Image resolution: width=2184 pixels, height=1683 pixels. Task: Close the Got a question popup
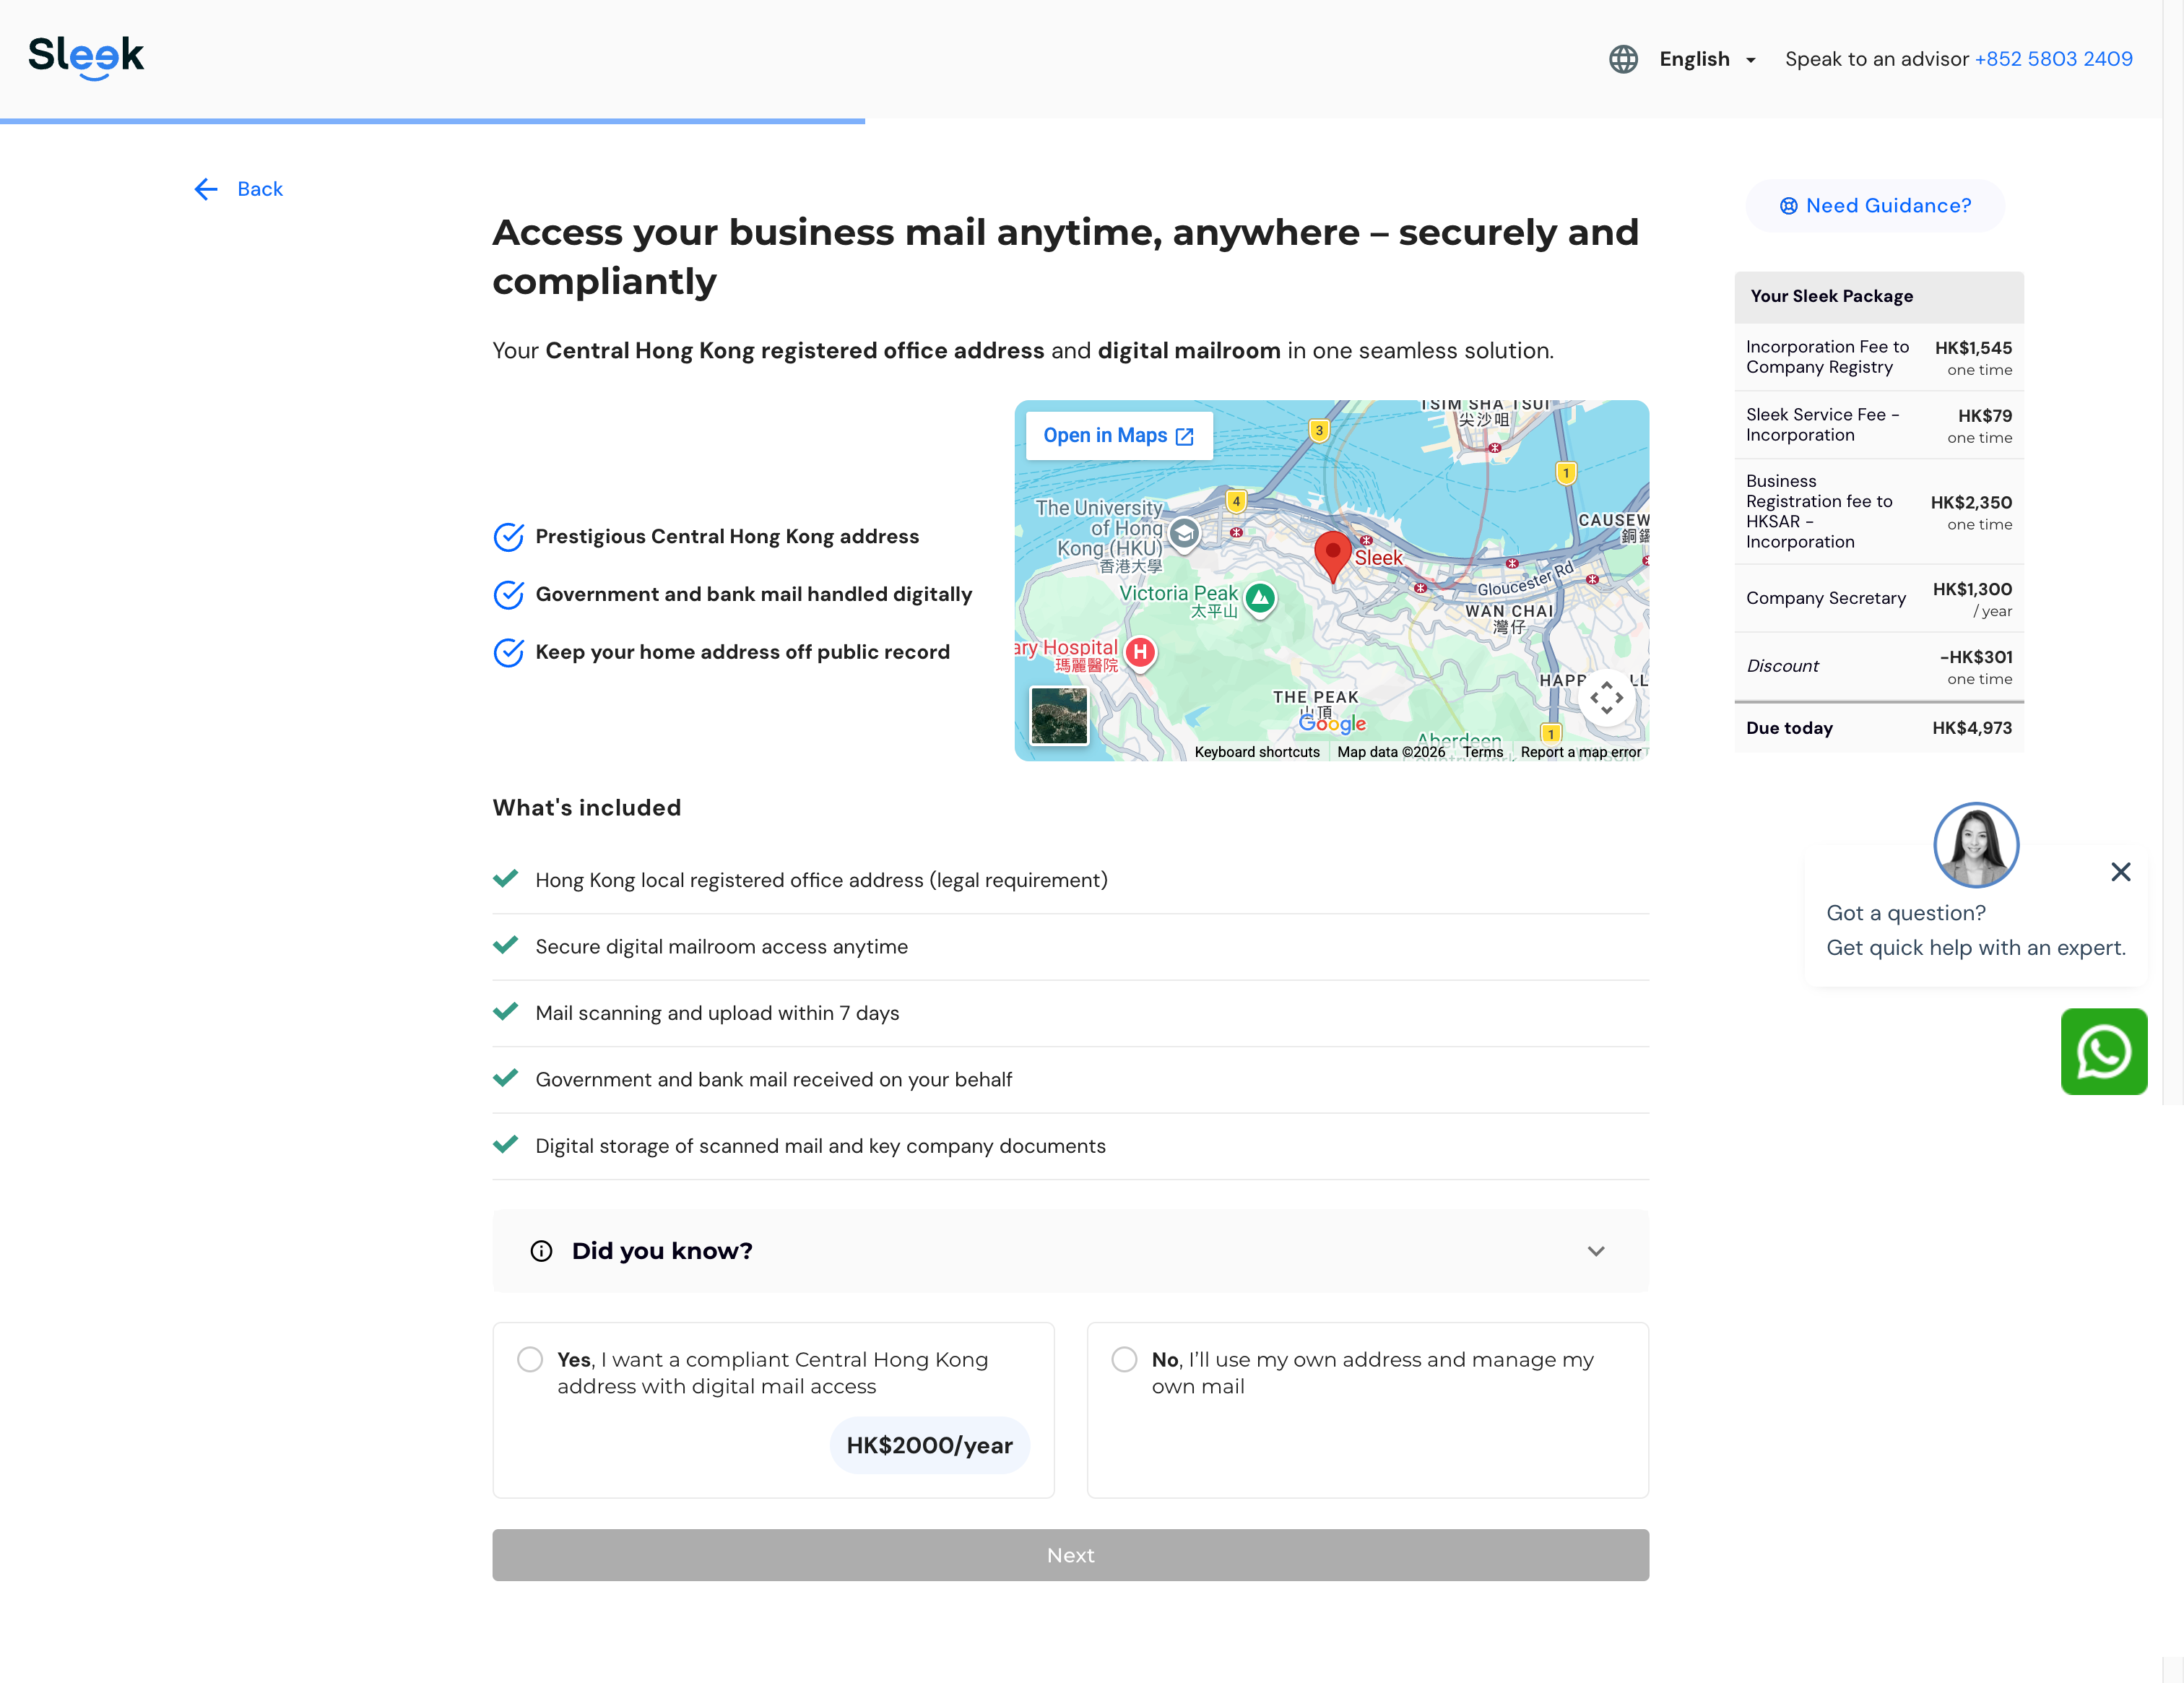(2120, 872)
